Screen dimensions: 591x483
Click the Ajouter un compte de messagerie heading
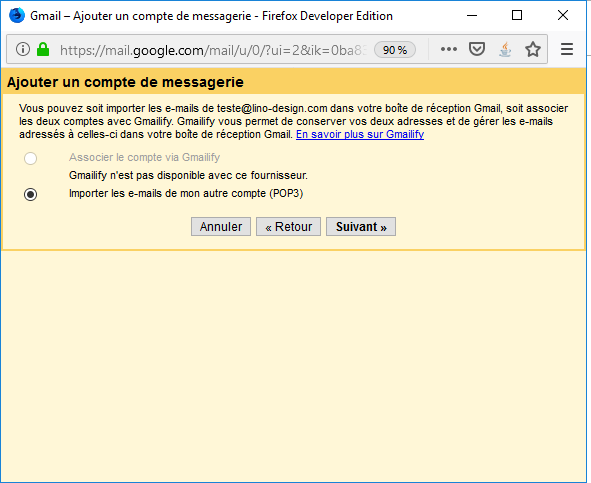pyautogui.click(x=125, y=82)
